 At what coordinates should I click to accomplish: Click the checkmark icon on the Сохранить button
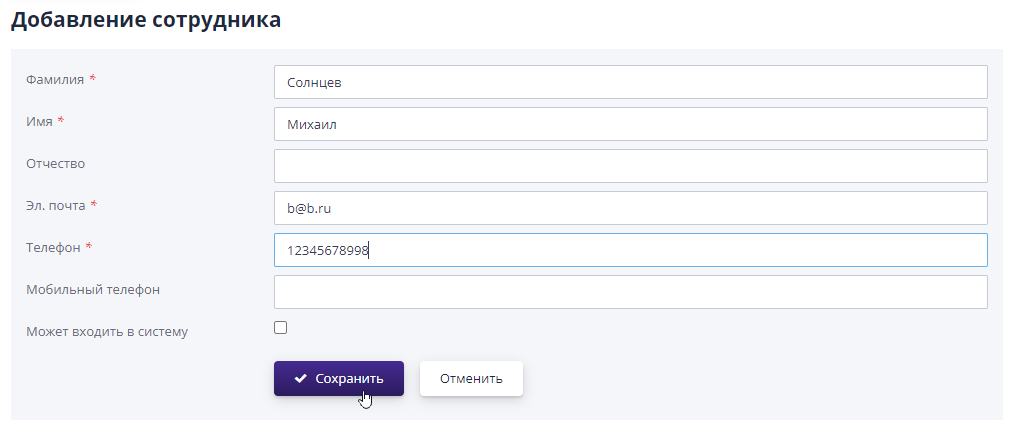[x=300, y=379]
